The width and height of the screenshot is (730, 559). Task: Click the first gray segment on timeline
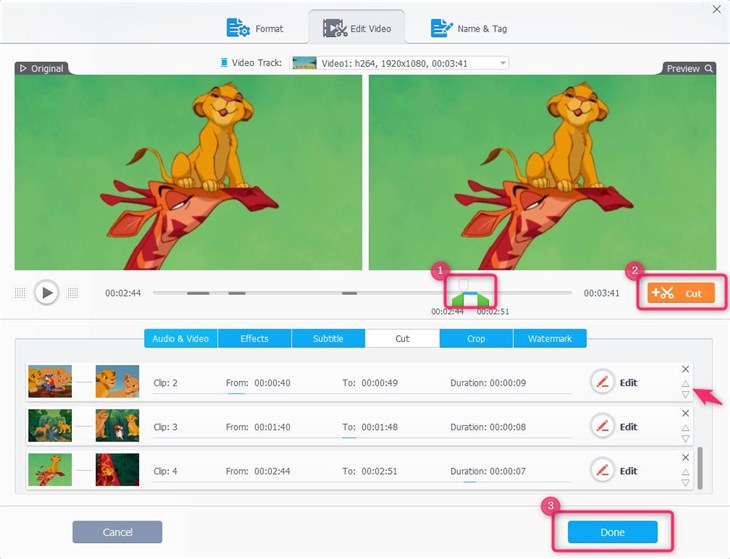[198, 293]
